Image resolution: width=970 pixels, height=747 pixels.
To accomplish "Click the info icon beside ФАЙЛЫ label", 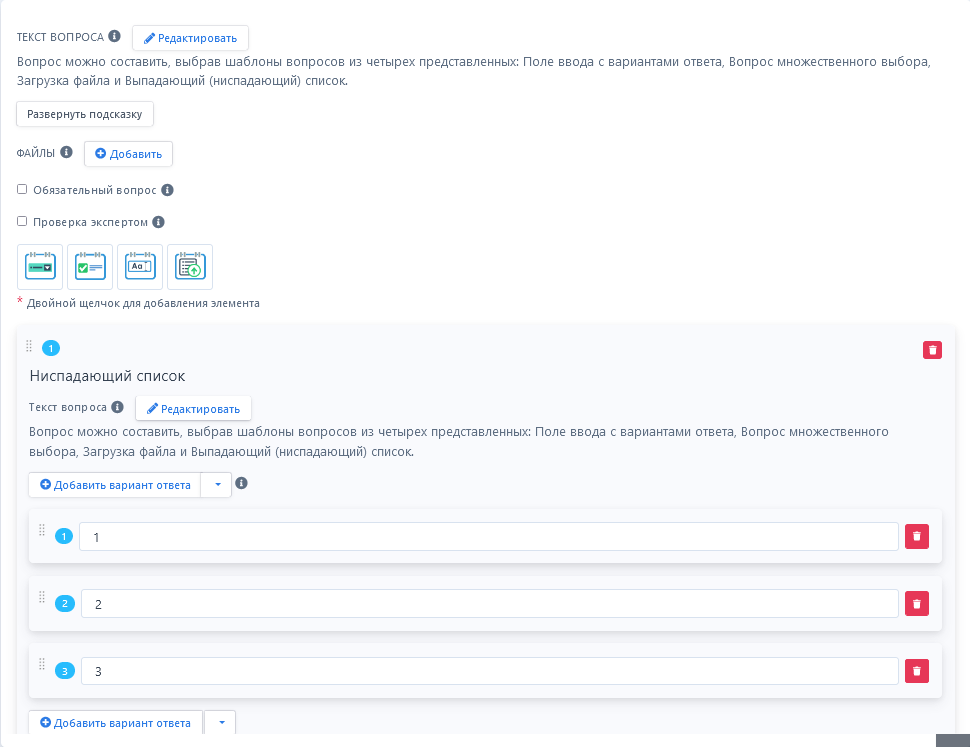I will tap(67, 153).
